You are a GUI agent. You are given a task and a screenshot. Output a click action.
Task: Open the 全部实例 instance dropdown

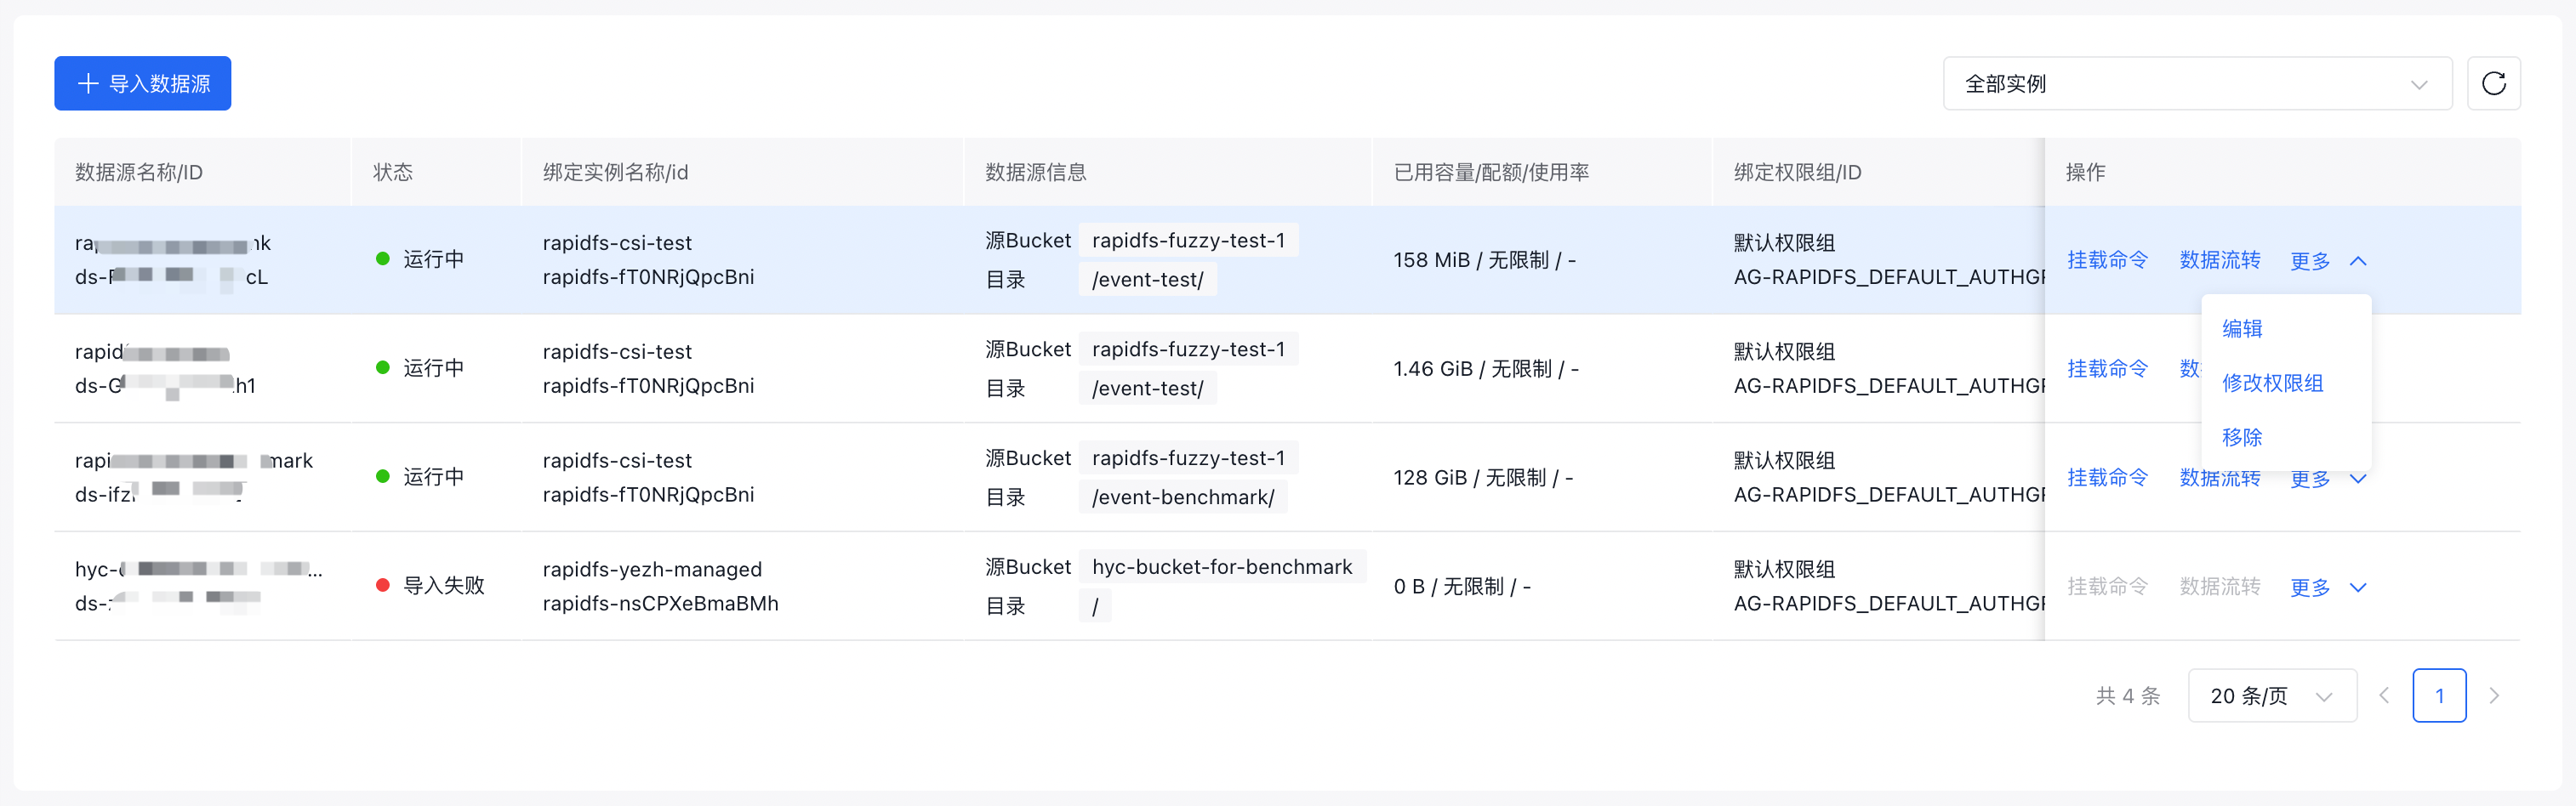(2196, 83)
